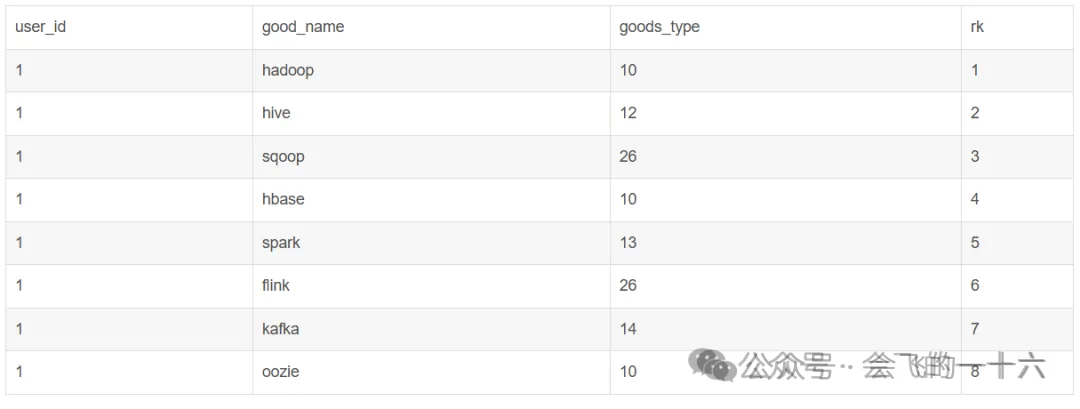1080x409 pixels.
Task: Click the goods_type column header
Action: [x=659, y=27]
